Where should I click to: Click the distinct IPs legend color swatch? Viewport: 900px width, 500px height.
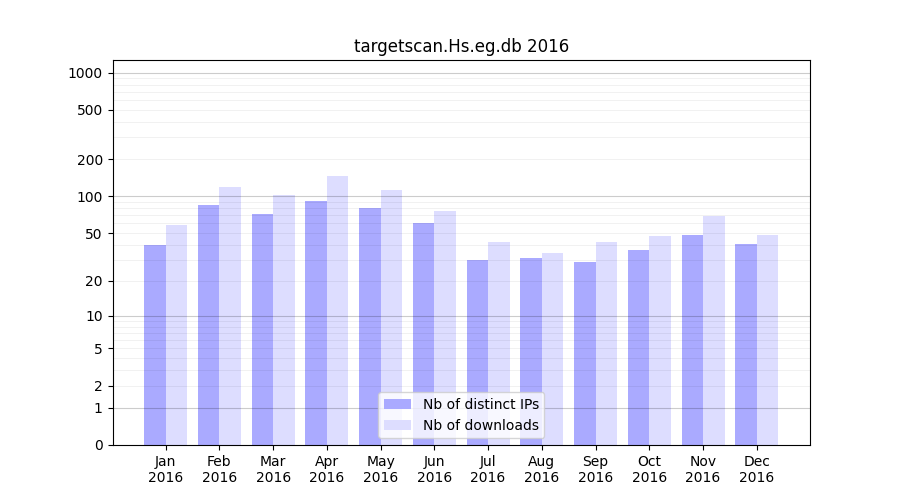[x=397, y=404]
